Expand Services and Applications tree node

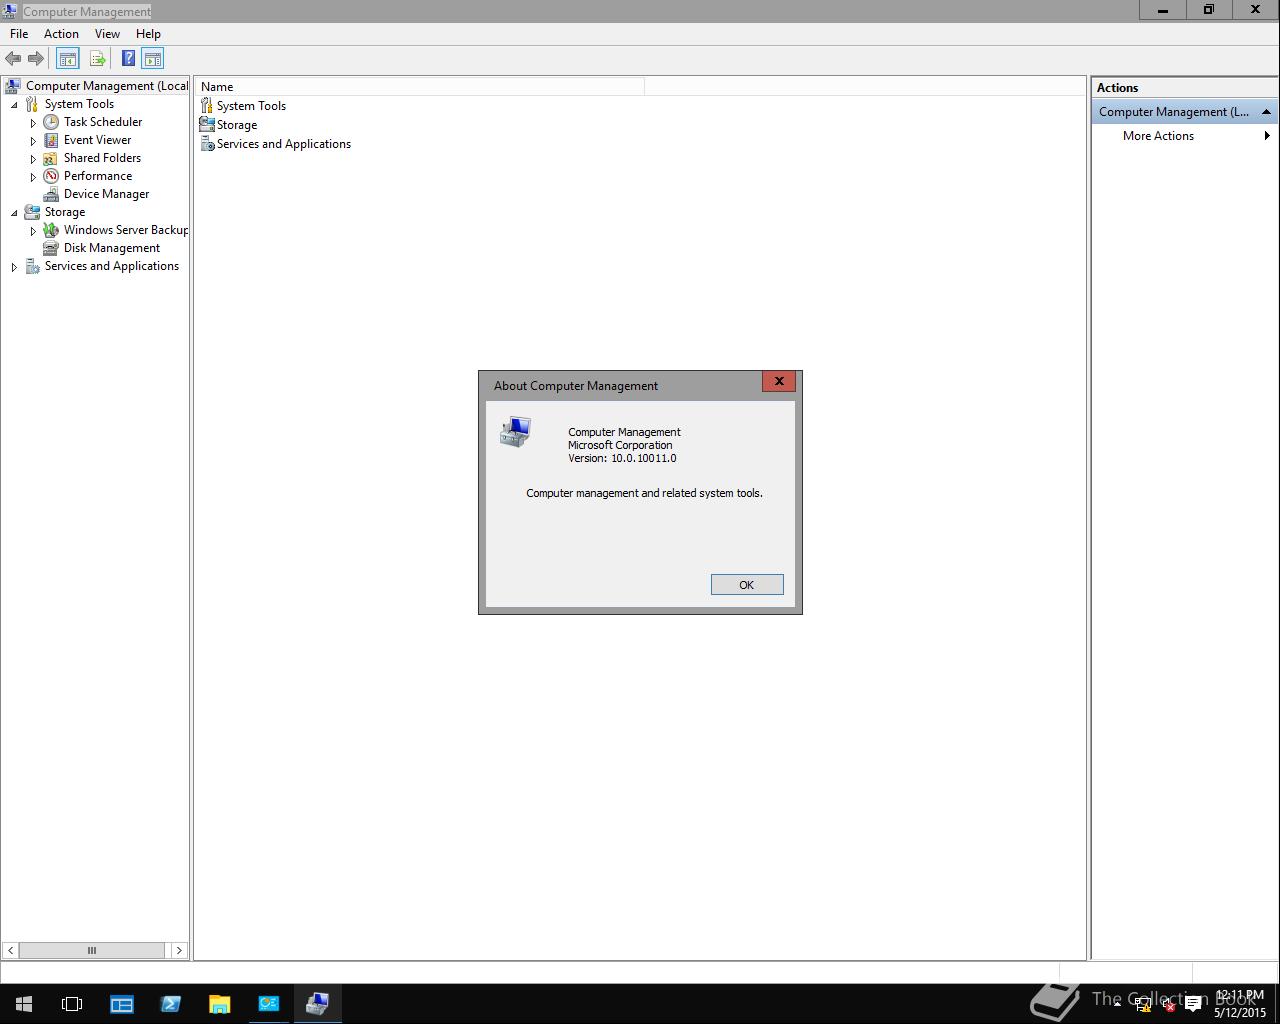point(14,267)
